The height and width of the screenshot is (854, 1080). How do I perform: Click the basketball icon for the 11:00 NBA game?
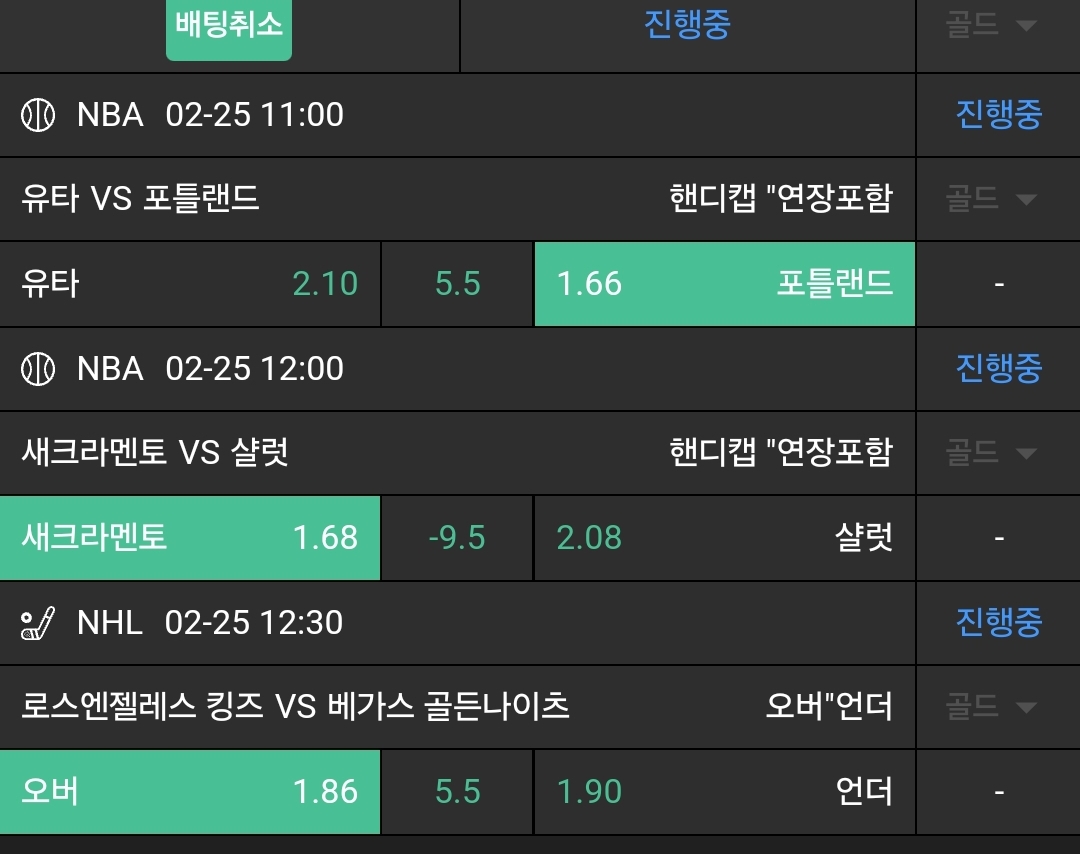coord(38,115)
